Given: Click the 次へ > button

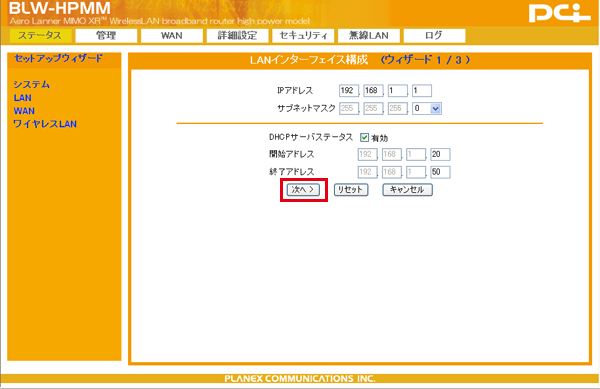Looking at the screenshot, I should click(x=303, y=190).
